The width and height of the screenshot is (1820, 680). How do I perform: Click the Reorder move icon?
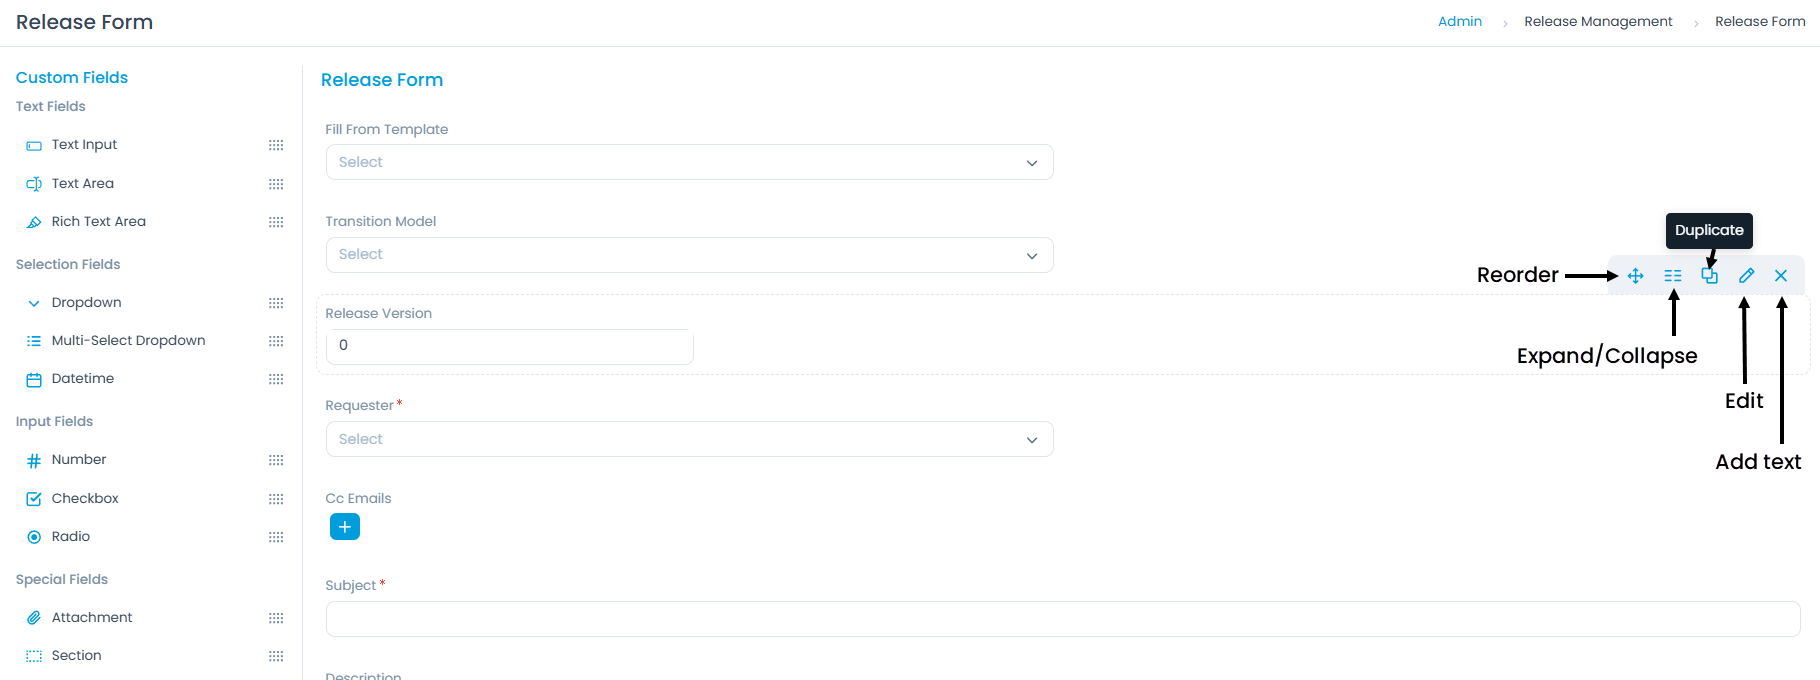1635,276
